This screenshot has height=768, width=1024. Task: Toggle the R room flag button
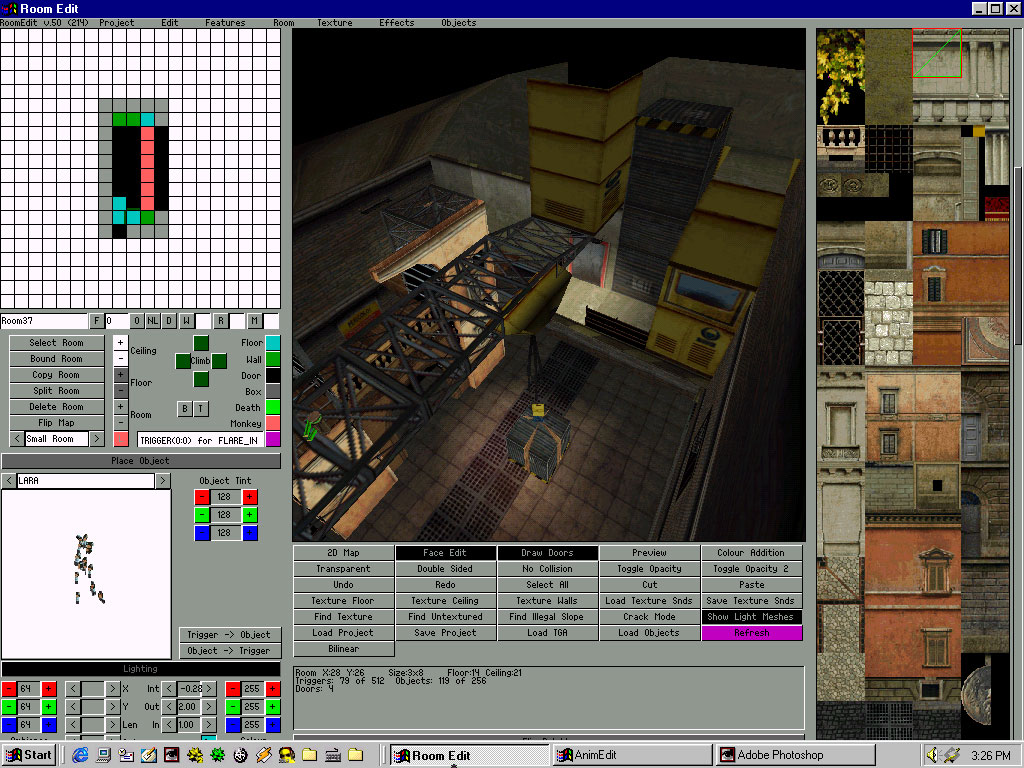[221, 321]
